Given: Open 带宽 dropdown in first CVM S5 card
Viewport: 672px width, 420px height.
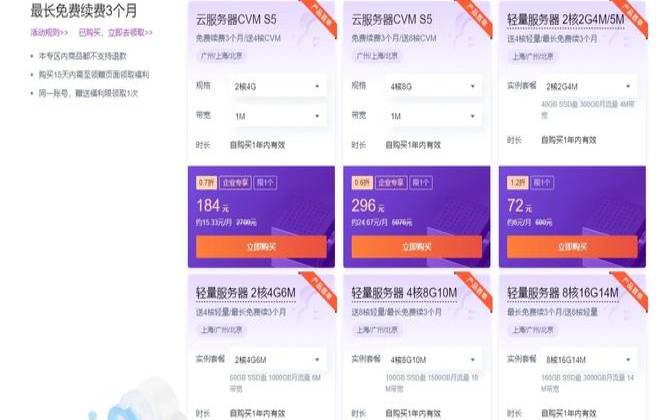Looking at the screenshot, I should click(x=279, y=116).
